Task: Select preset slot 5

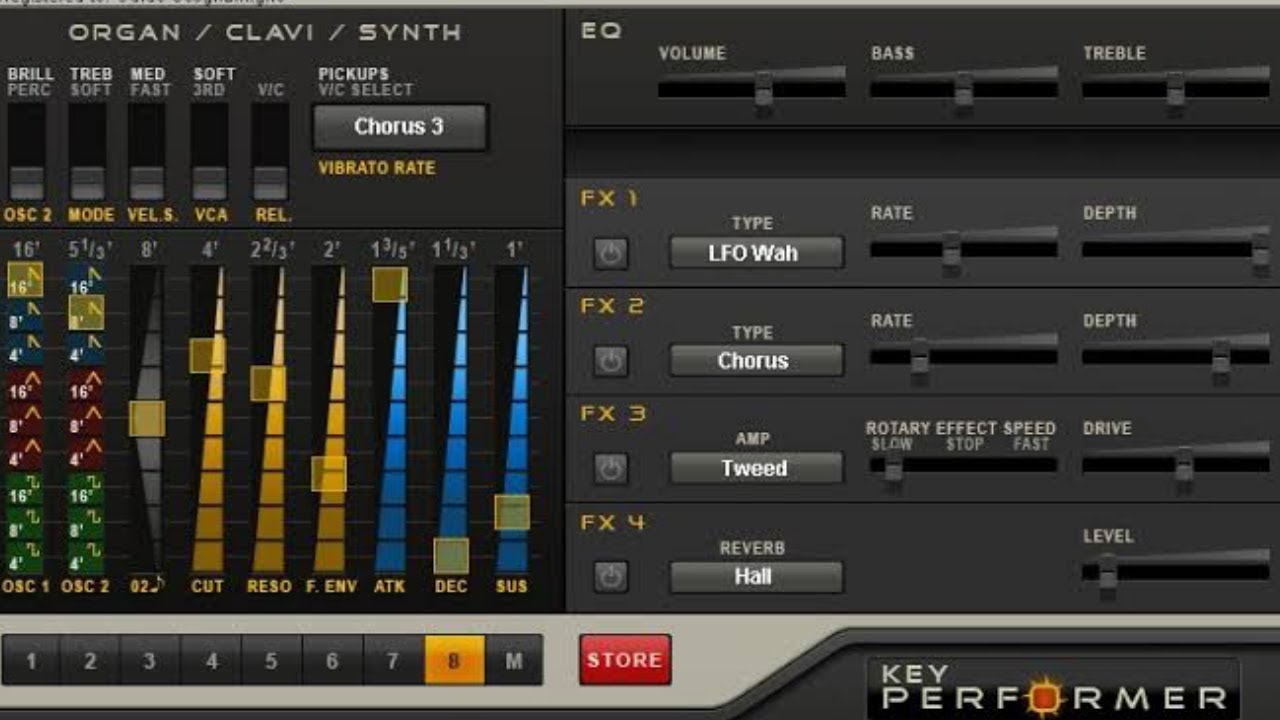Action: click(271, 660)
